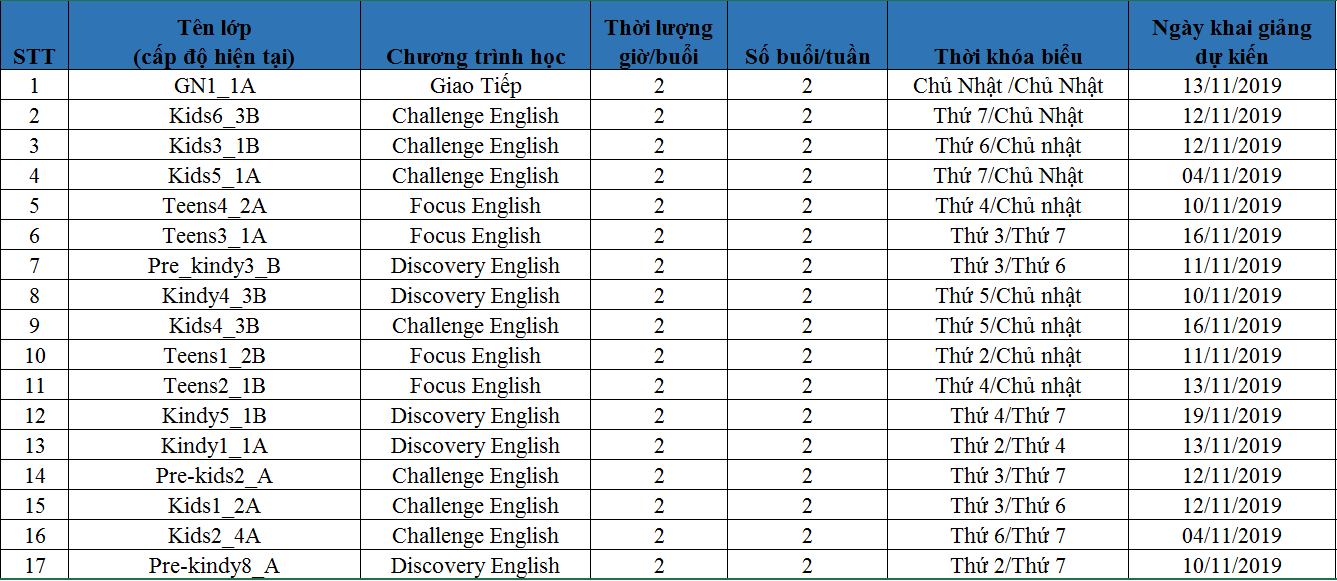Select the GN1_1A class cell

(214, 86)
